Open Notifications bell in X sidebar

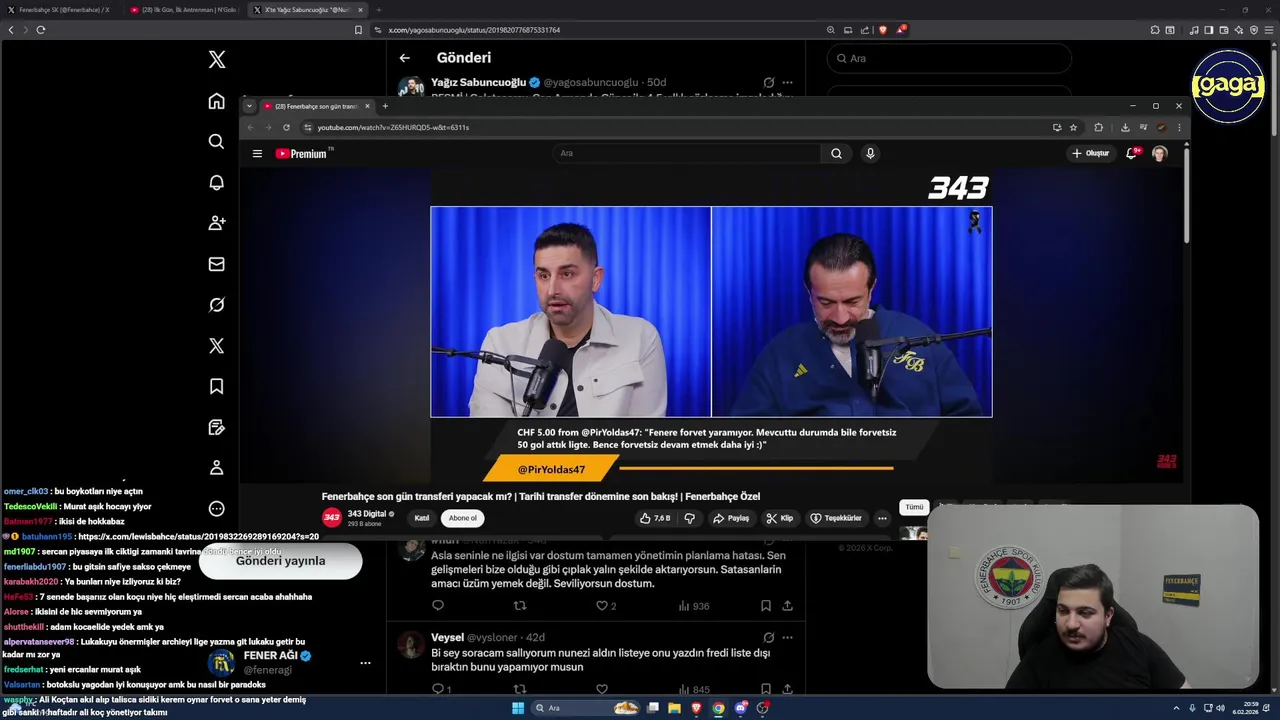tap(217, 183)
